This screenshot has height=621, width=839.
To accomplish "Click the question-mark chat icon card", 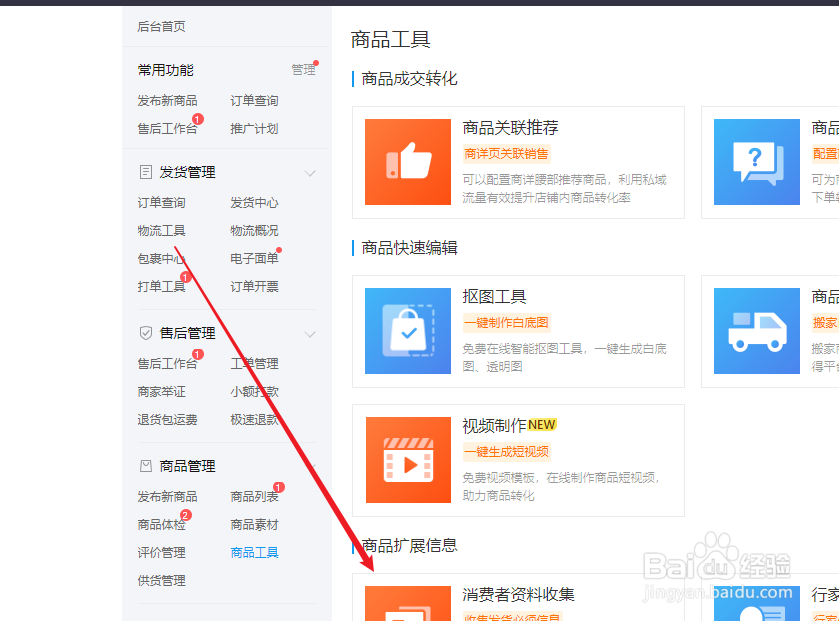I will point(757,162).
